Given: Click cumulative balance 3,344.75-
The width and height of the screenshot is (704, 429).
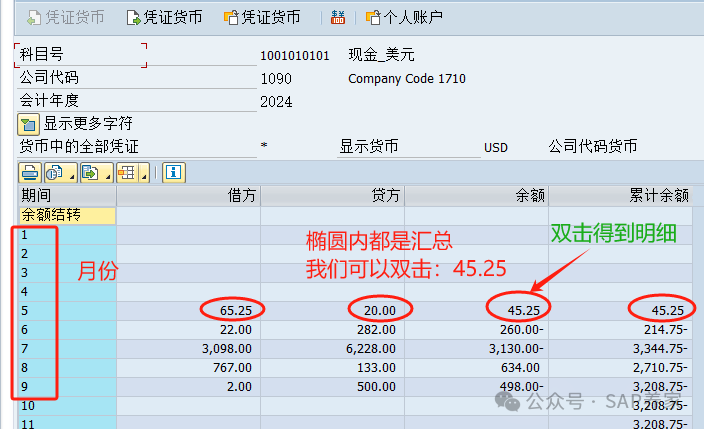Looking at the screenshot, I should [660, 349].
